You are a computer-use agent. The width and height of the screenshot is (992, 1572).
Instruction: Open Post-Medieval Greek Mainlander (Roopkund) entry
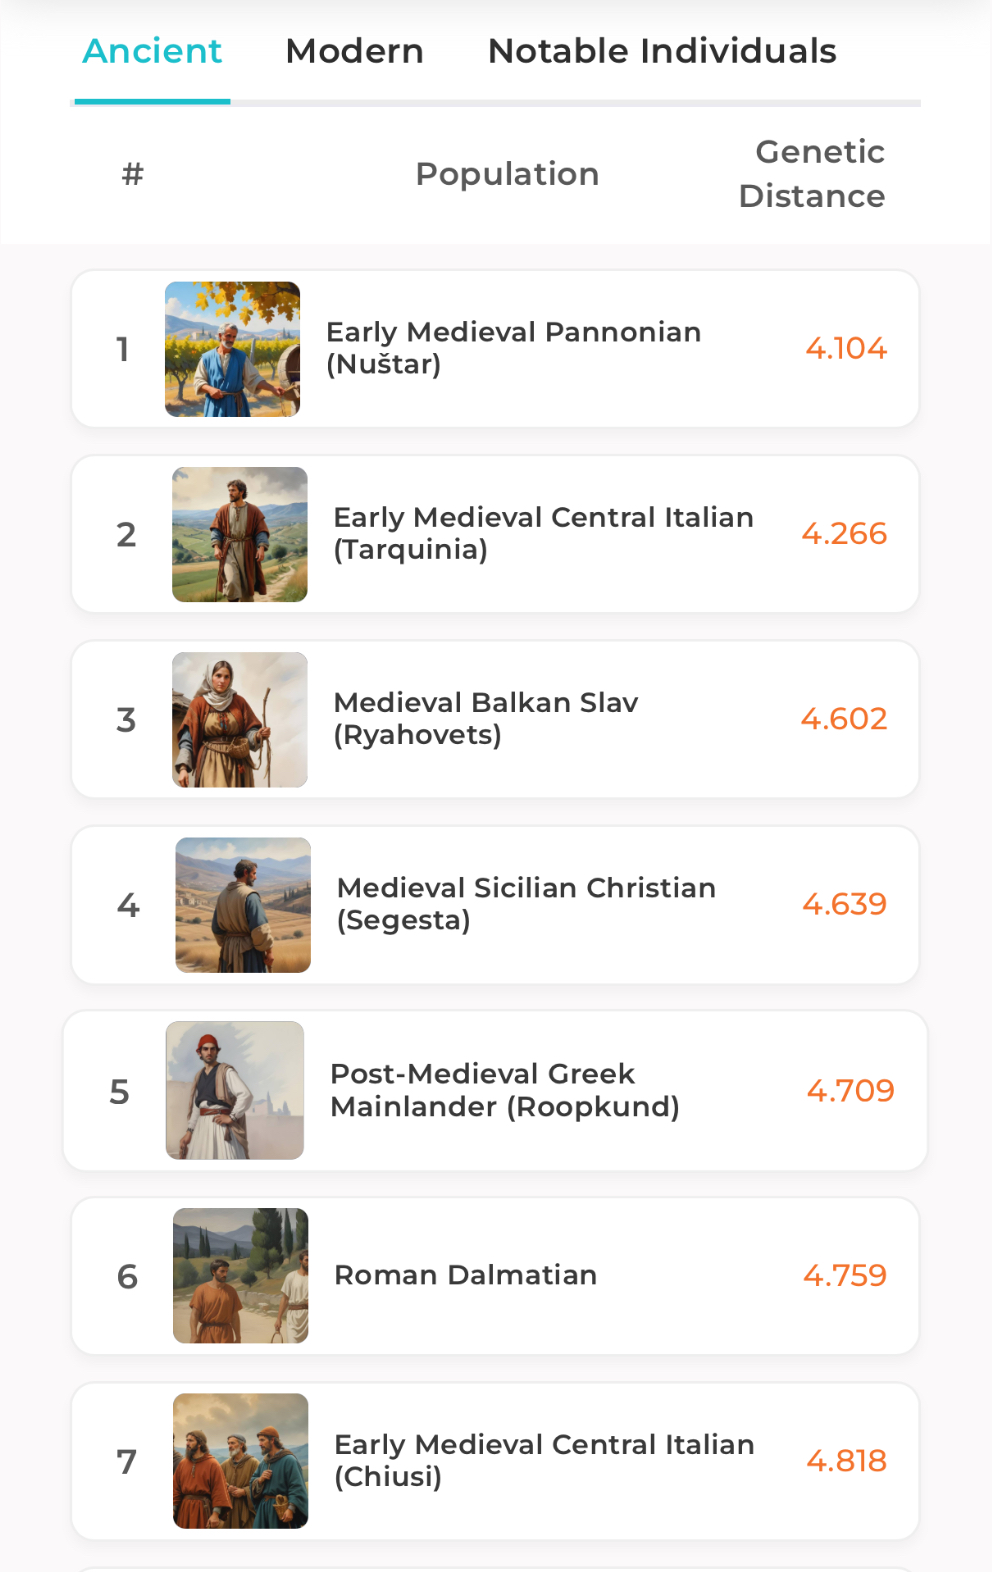(504, 1090)
